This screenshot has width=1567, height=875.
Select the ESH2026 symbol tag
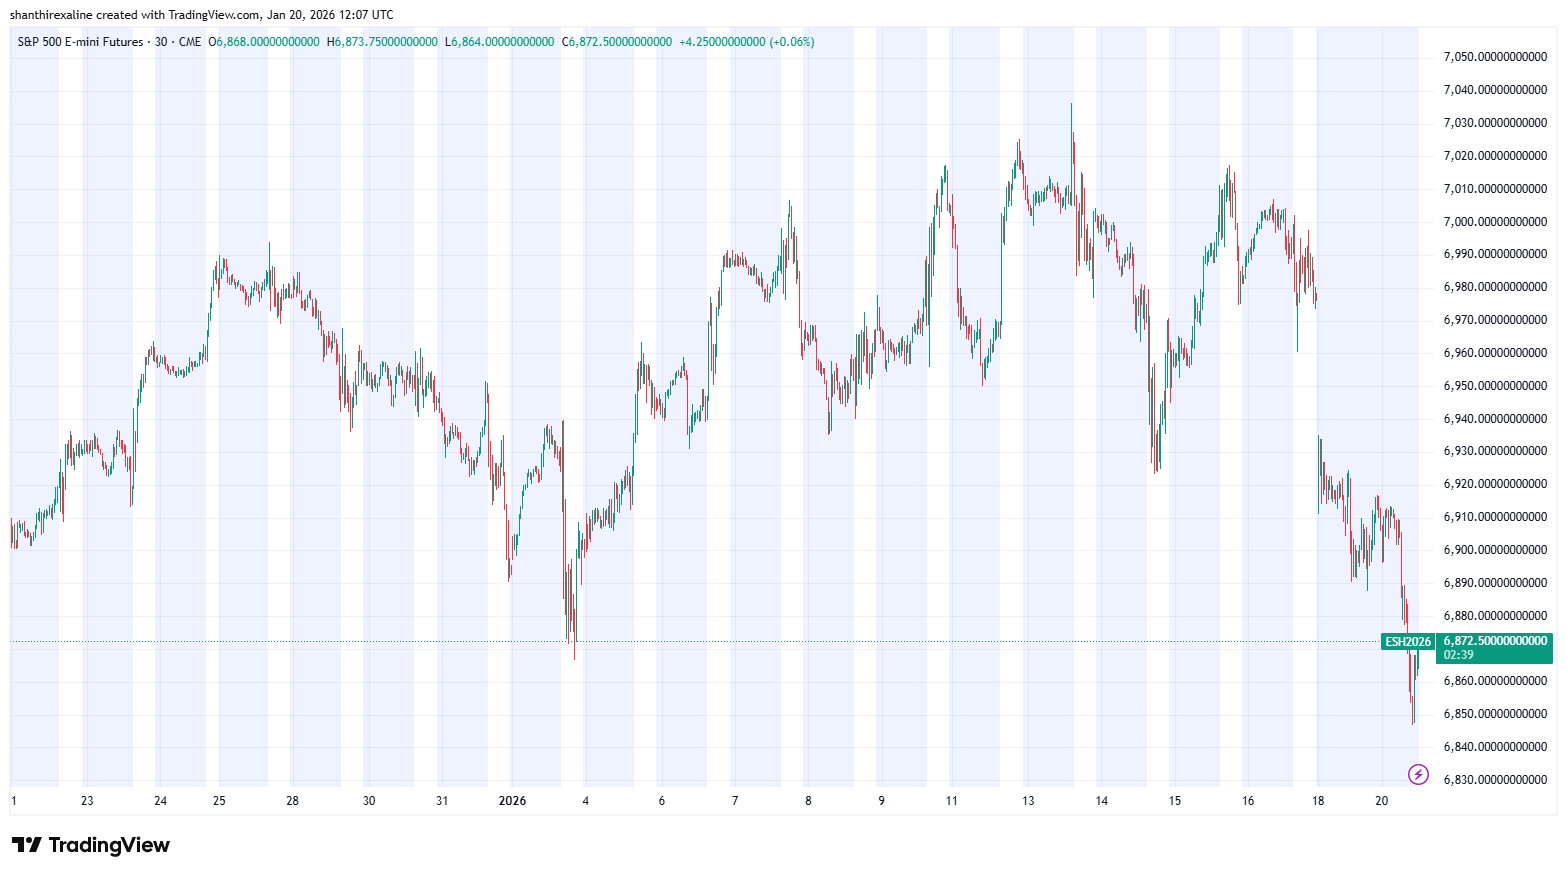[1407, 642]
